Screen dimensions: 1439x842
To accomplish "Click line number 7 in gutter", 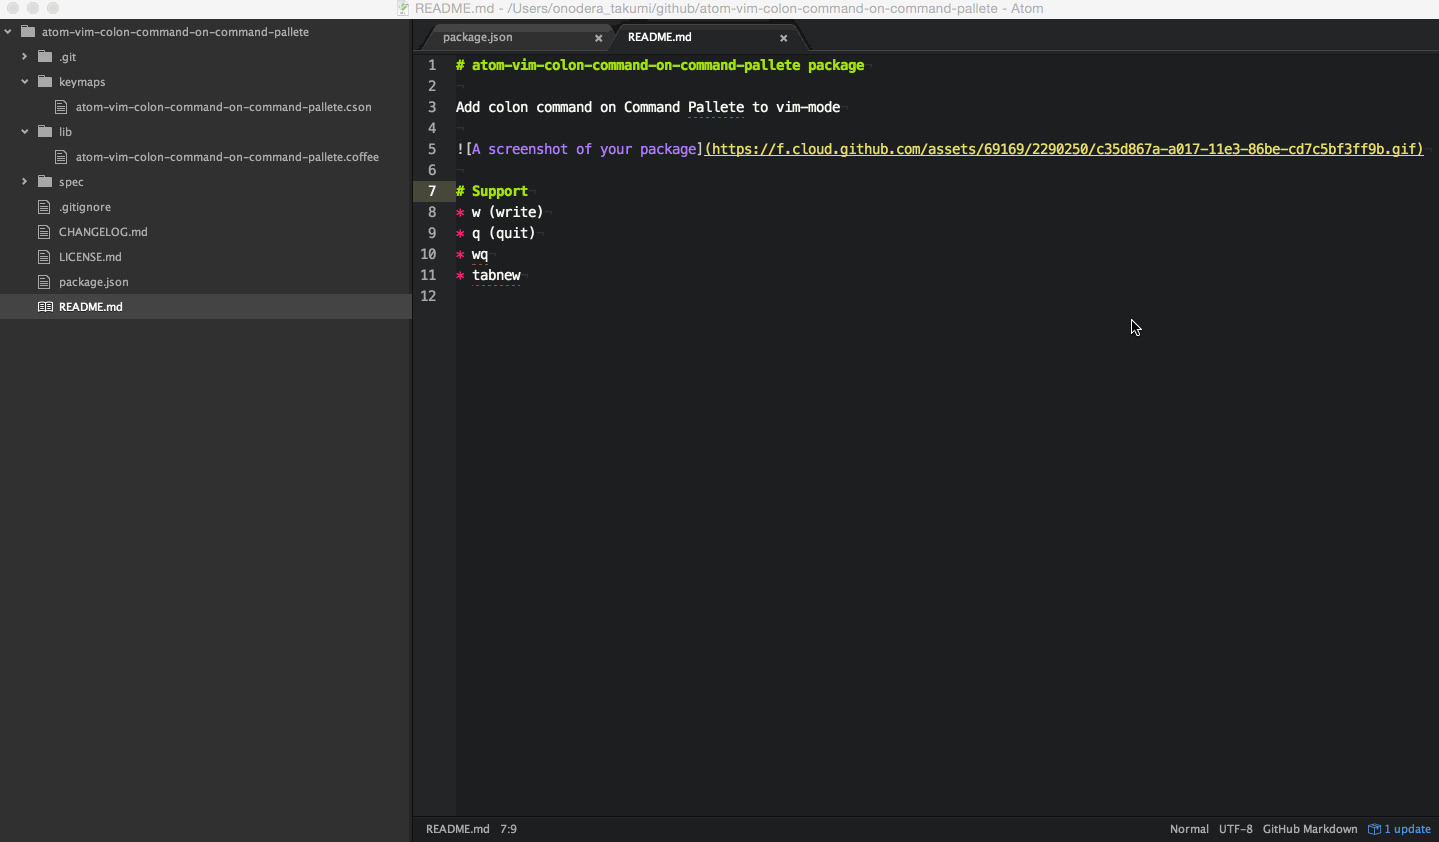I will click(x=432, y=191).
